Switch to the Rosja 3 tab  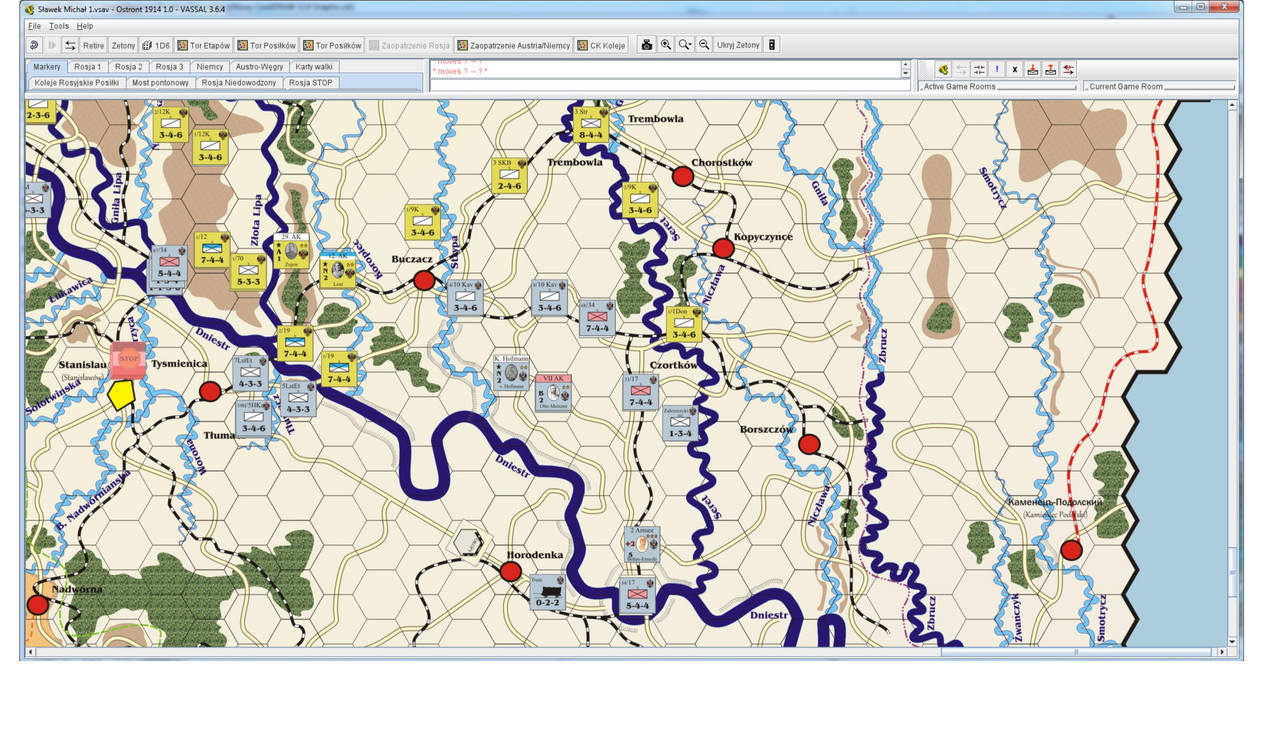coord(169,67)
